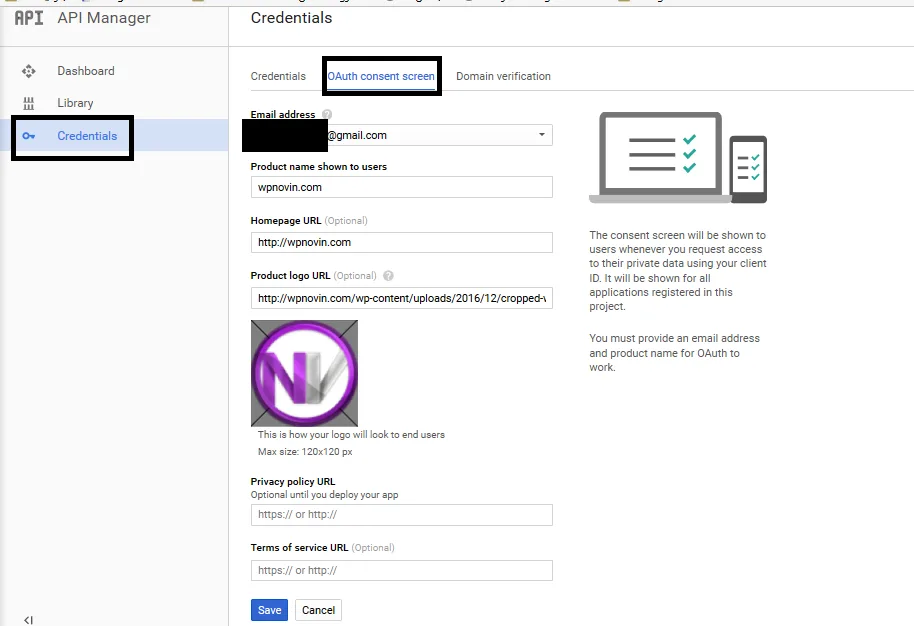The width and height of the screenshot is (914, 626).
Task: Click 'This is how your logo will look' text
Action: coord(351,435)
